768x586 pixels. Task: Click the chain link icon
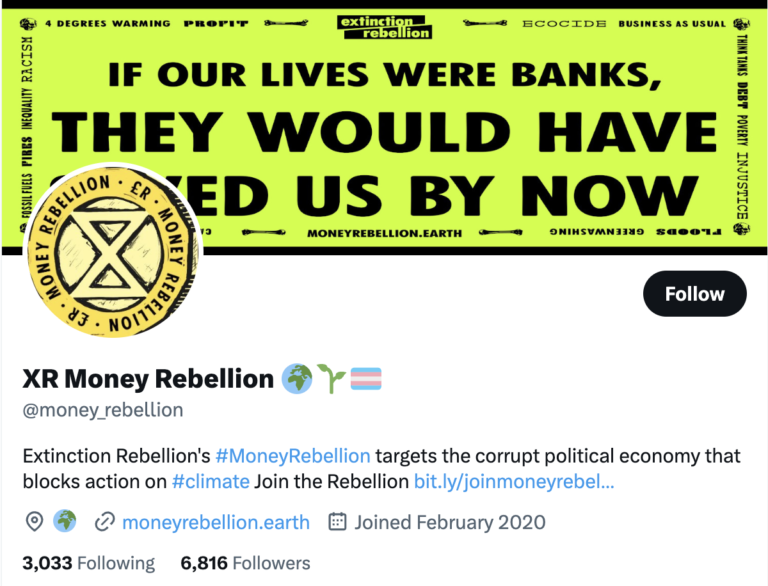(x=104, y=522)
